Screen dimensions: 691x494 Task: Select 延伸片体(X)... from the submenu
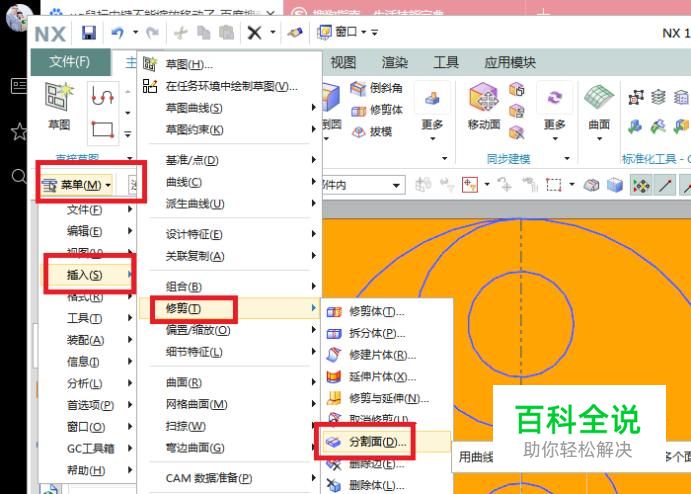click(x=386, y=377)
